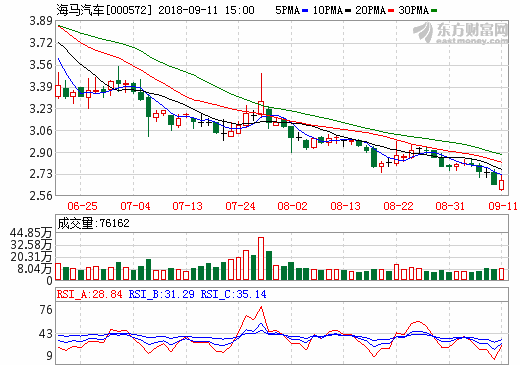
Task: Click the blue 5PMA legend swatch
Action: tap(305, 11)
